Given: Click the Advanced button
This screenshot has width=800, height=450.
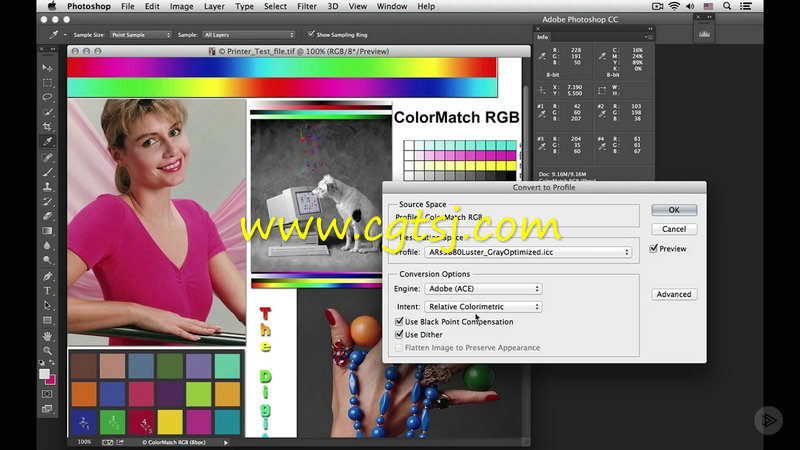Looking at the screenshot, I should click(x=674, y=294).
